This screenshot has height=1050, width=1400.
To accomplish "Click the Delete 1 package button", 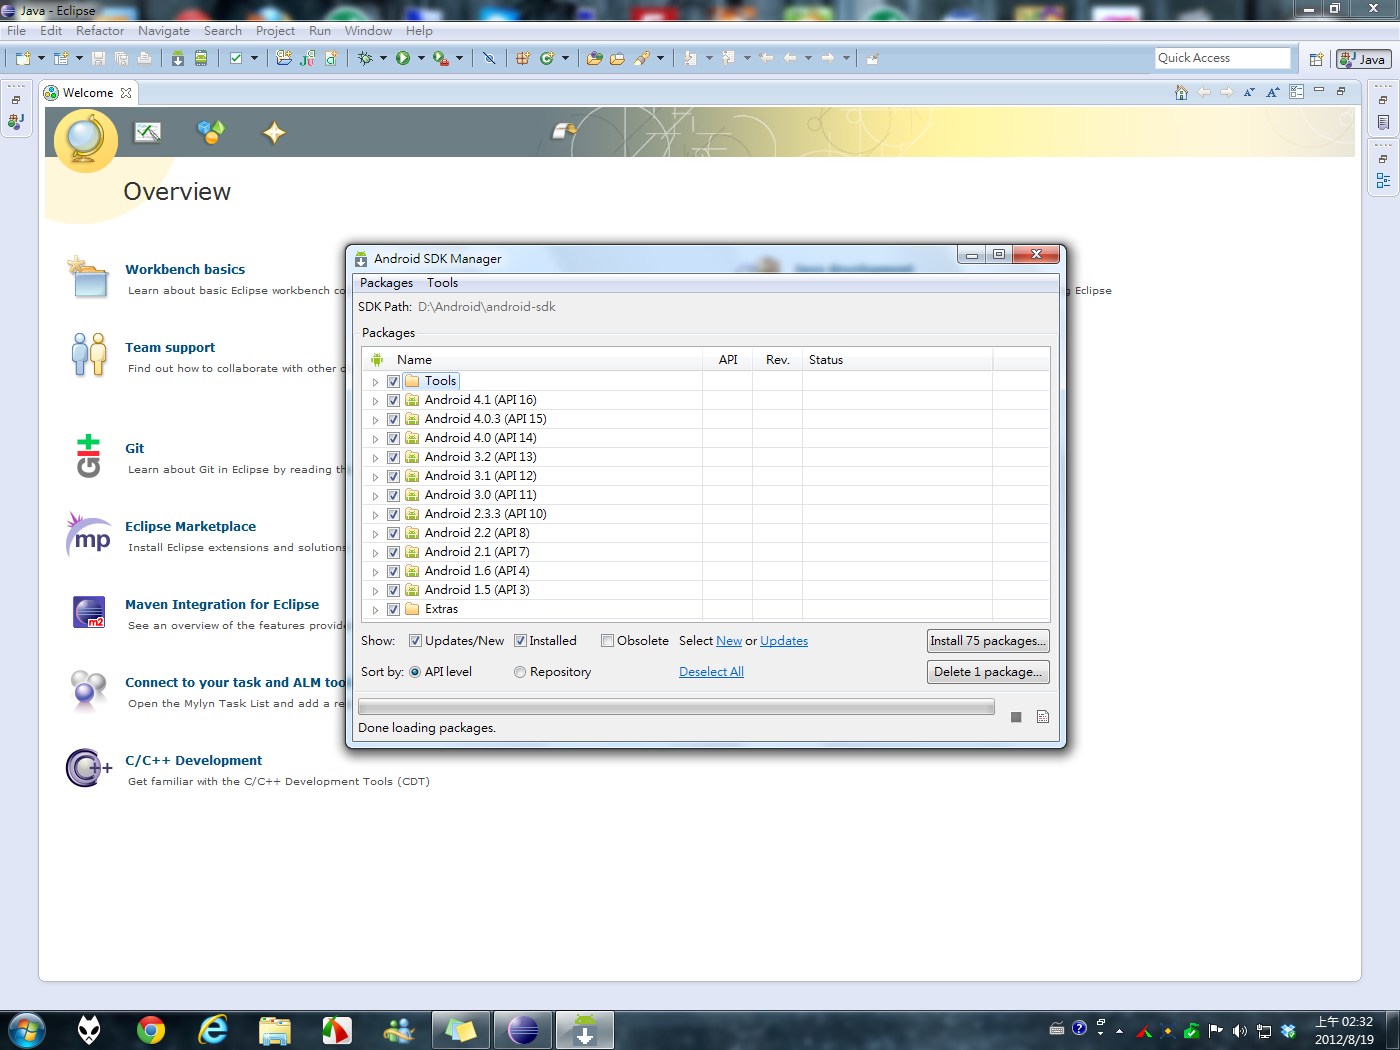I will pyautogui.click(x=988, y=672).
